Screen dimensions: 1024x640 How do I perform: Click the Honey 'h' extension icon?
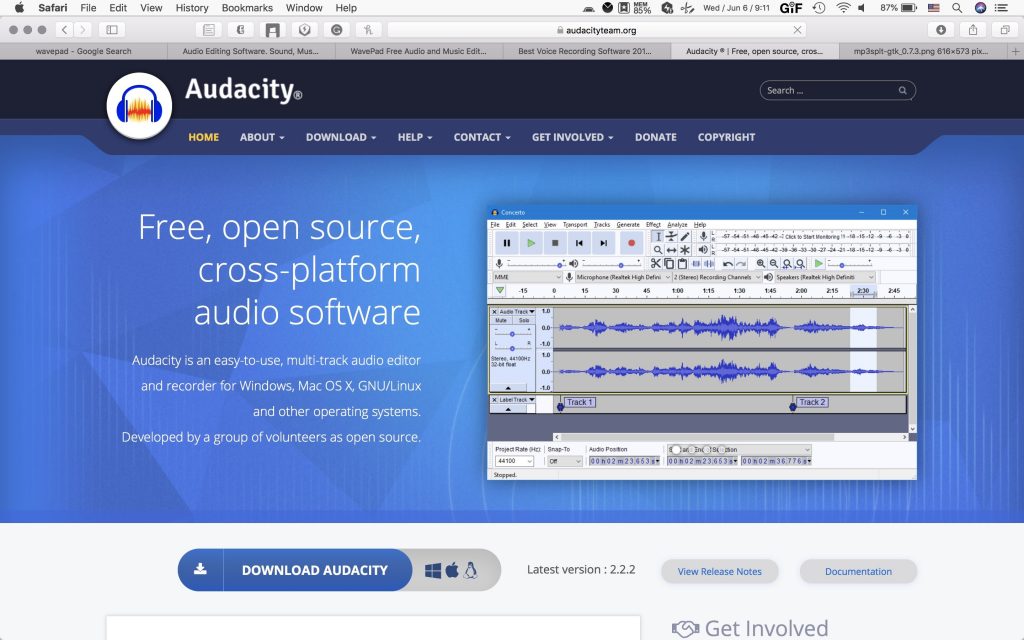(368, 29)
